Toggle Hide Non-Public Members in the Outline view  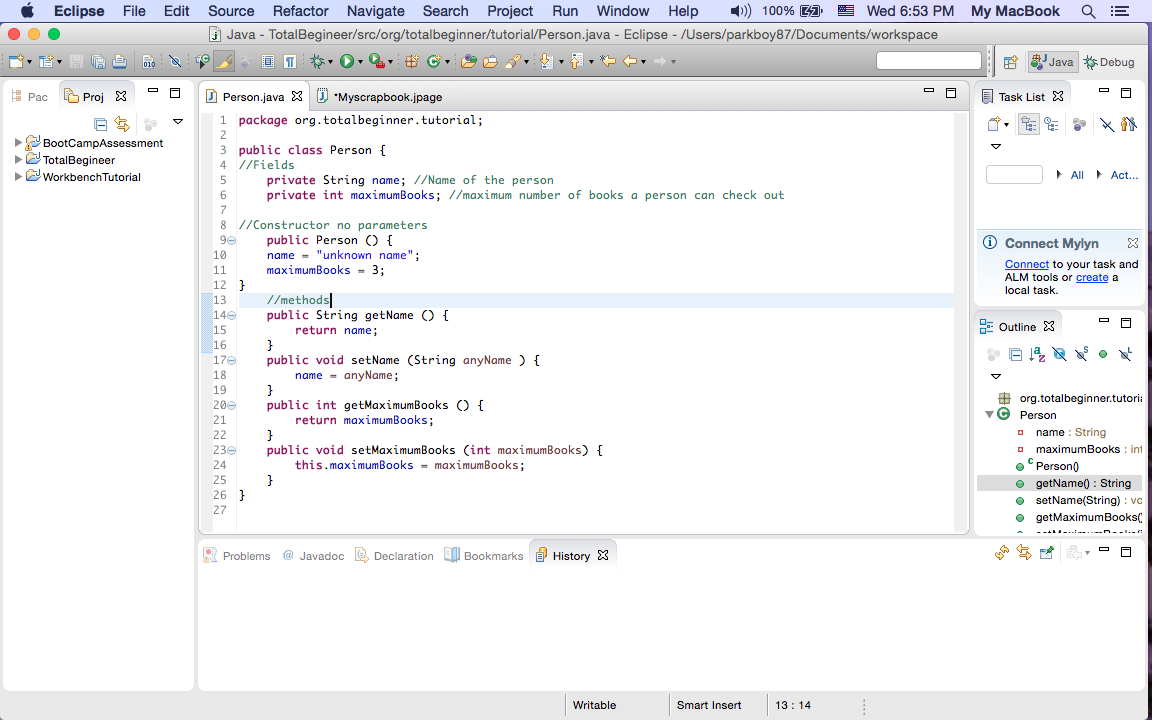pyautogui.click(x=1103, y=355)
